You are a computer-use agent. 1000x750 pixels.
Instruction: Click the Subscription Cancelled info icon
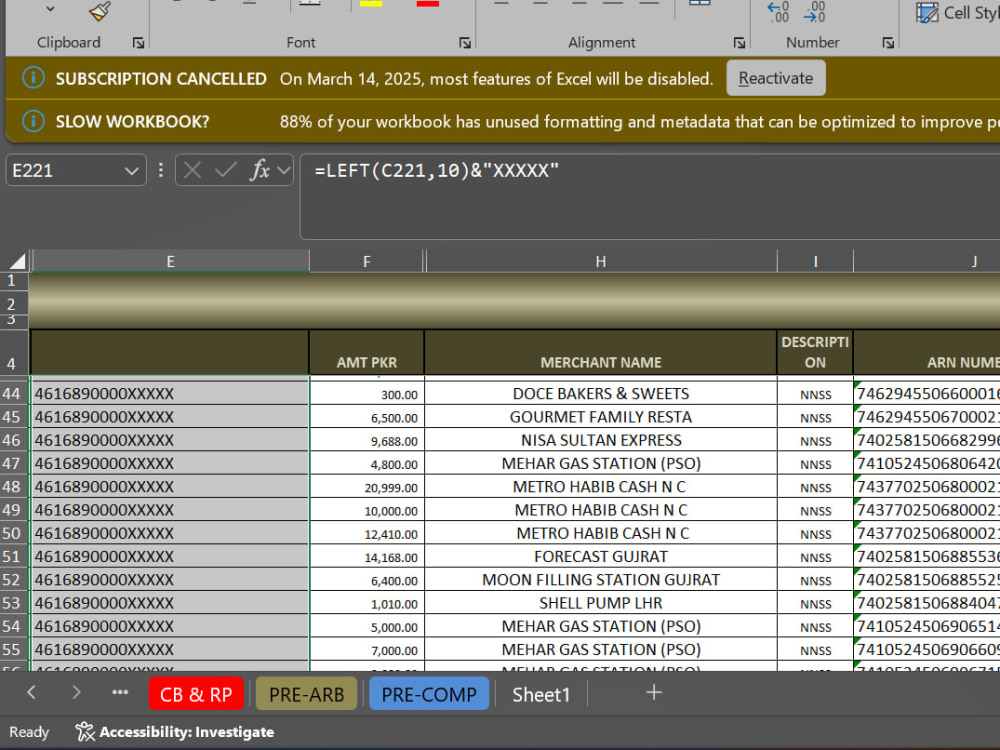(33, 78)
